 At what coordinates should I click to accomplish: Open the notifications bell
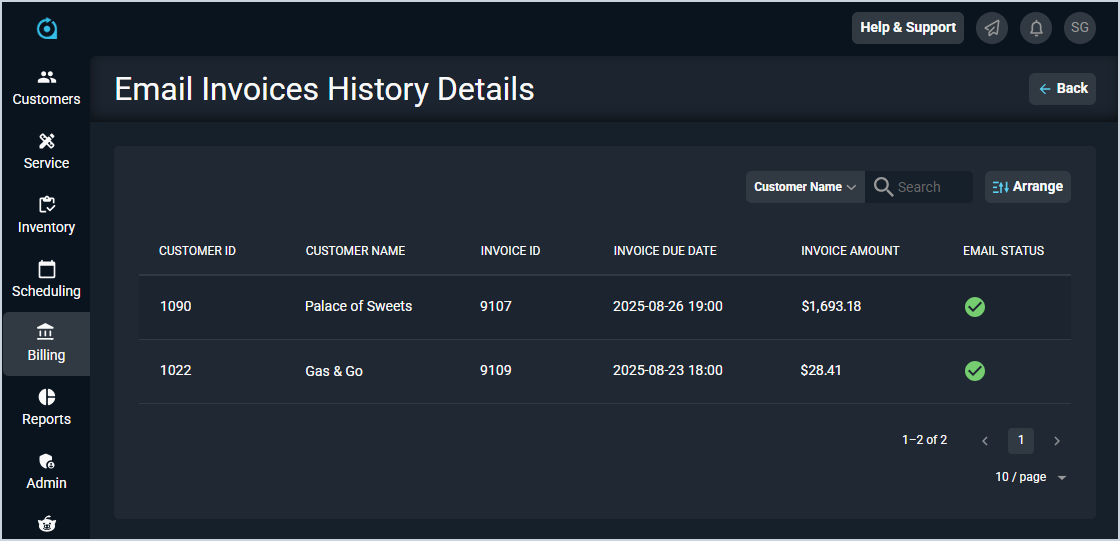point(1036,28)
